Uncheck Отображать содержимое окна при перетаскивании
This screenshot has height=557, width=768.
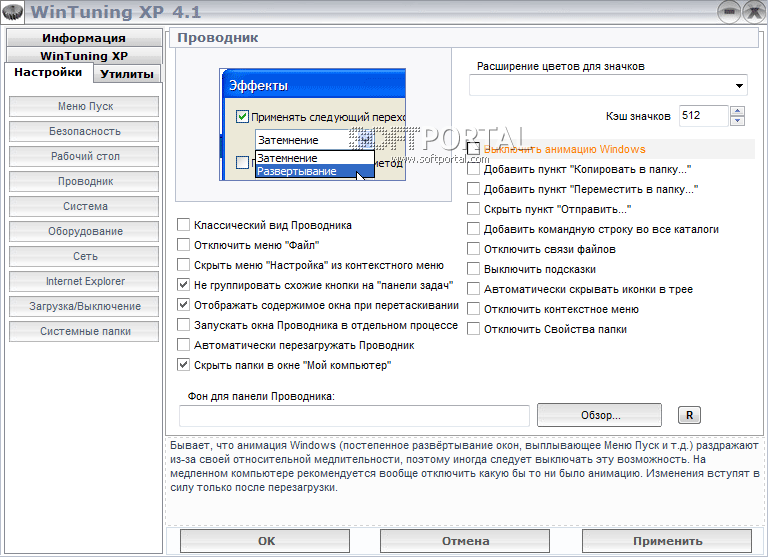click(x=183, y=305)
